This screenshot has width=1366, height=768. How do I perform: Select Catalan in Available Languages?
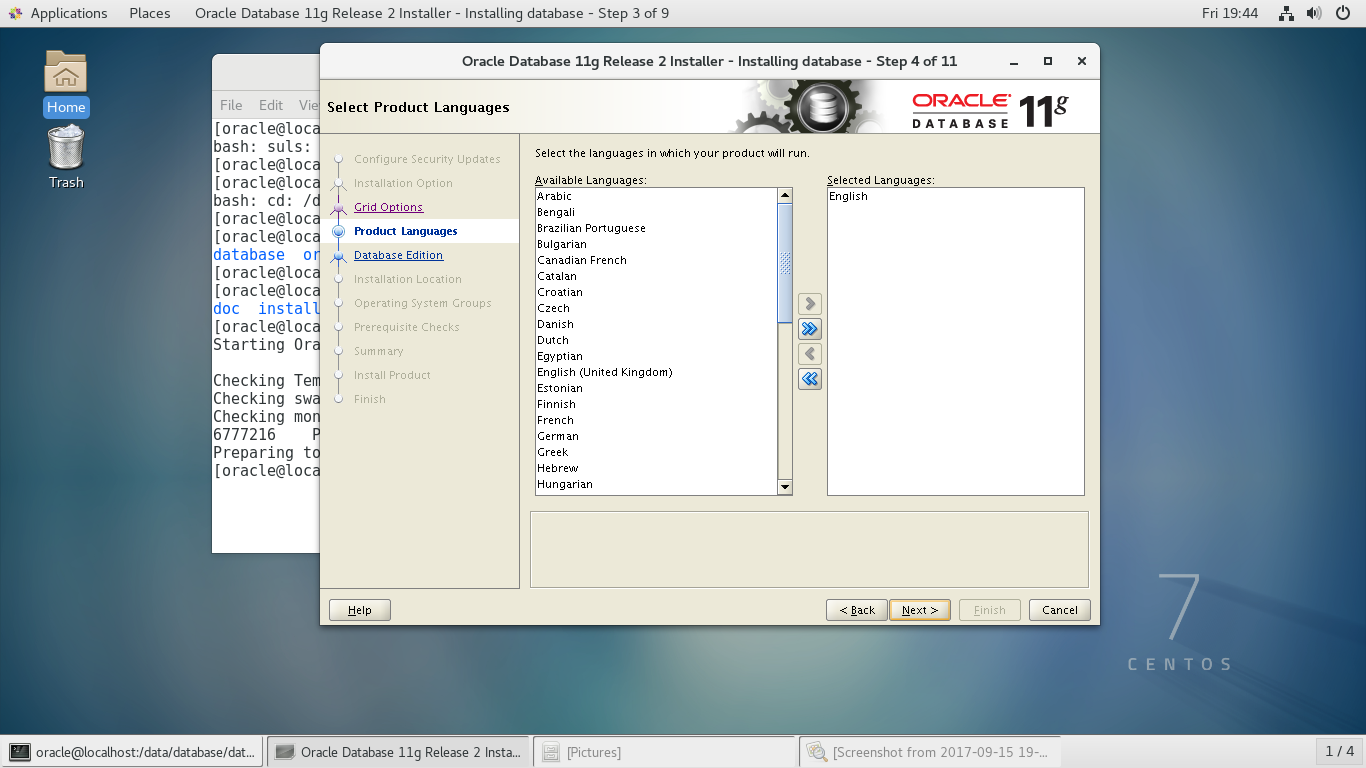click(656, 276)
